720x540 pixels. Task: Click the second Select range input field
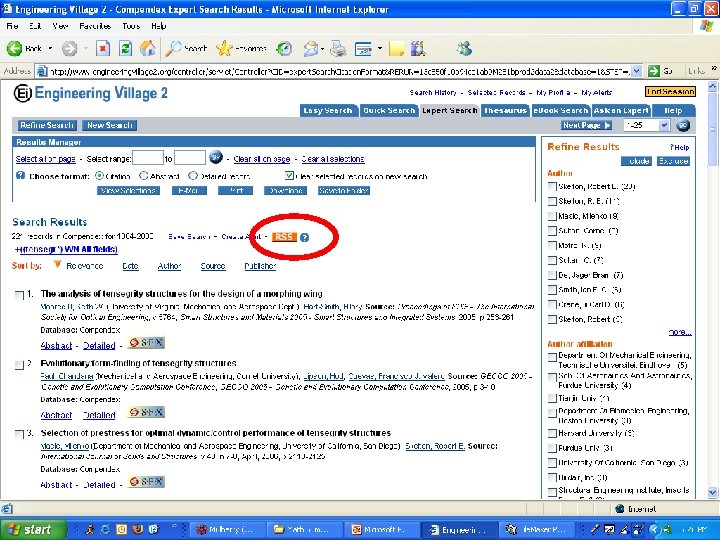tap(190, 158)
